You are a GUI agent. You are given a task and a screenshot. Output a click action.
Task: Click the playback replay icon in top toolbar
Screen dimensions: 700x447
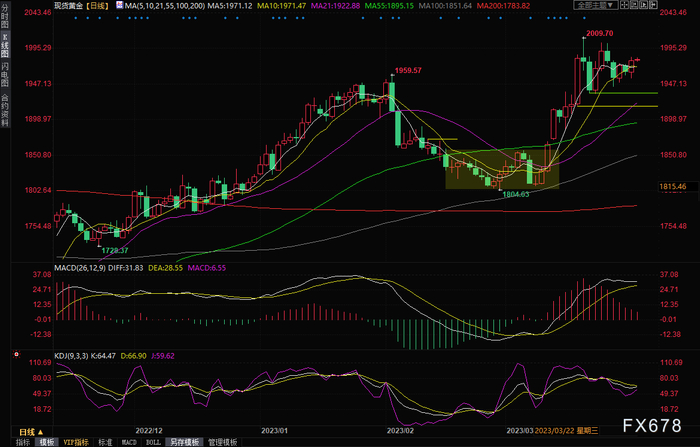point(643,5)
